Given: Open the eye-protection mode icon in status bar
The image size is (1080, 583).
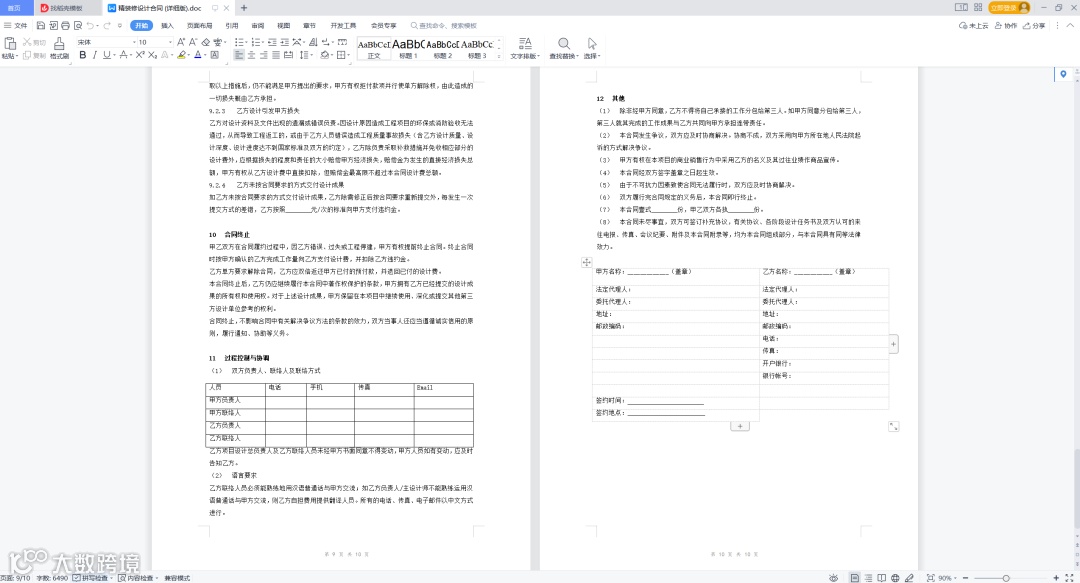Looking at the screenshot, I should [x=833, y=577].
